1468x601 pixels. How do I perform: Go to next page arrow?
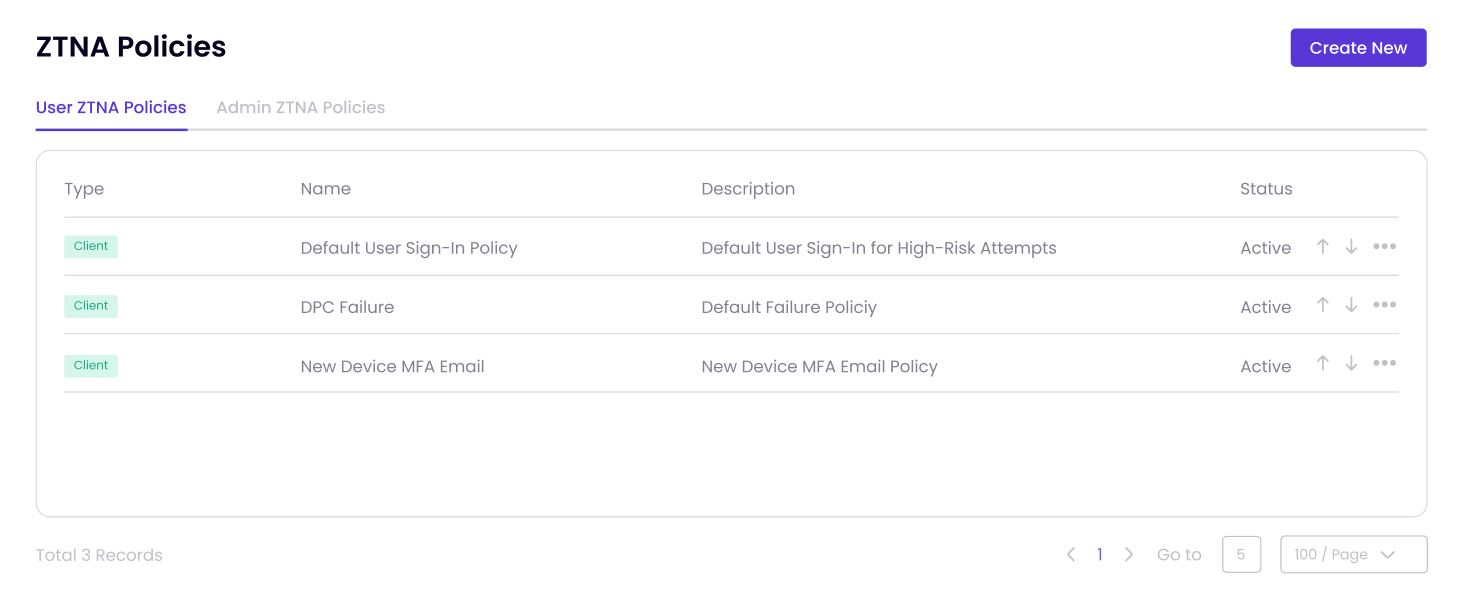tap(1129, 554)
